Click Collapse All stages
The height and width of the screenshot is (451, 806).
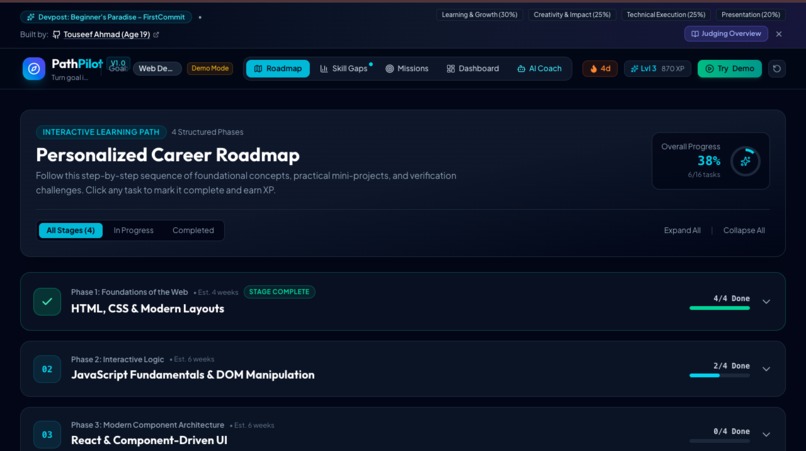coord(744,230)
